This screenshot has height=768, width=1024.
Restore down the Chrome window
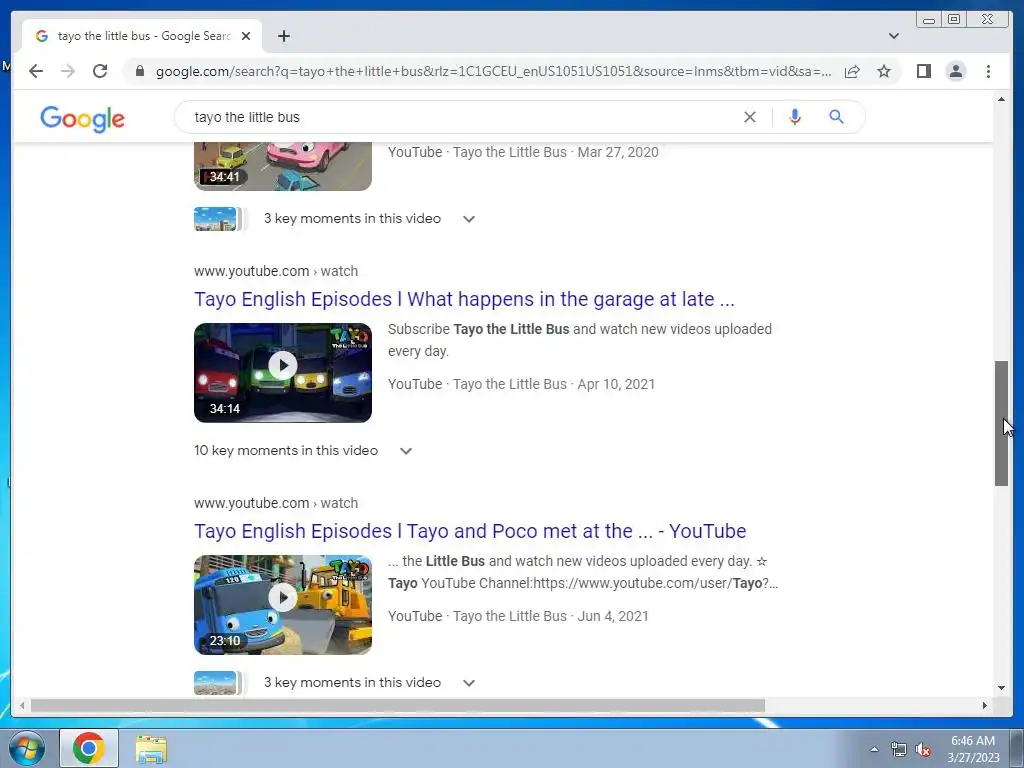pyautogui.click(x=954, y=20)
